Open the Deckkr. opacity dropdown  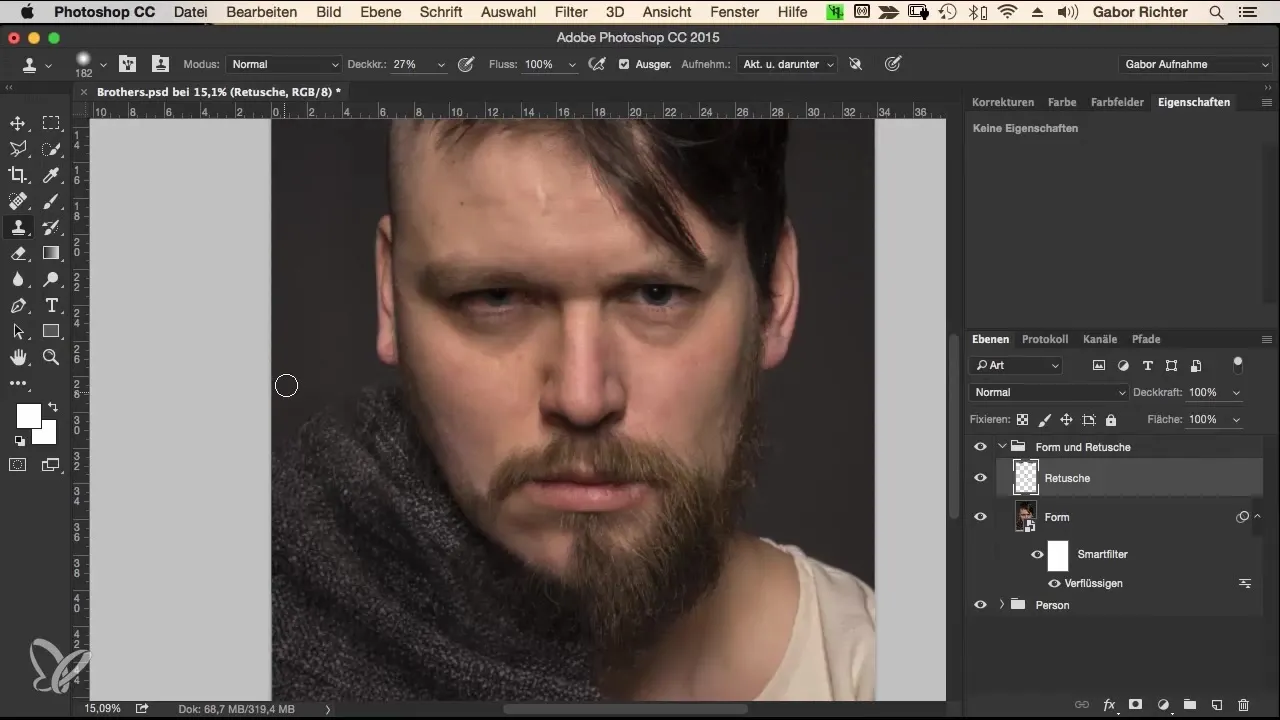(x=441, y=64)
